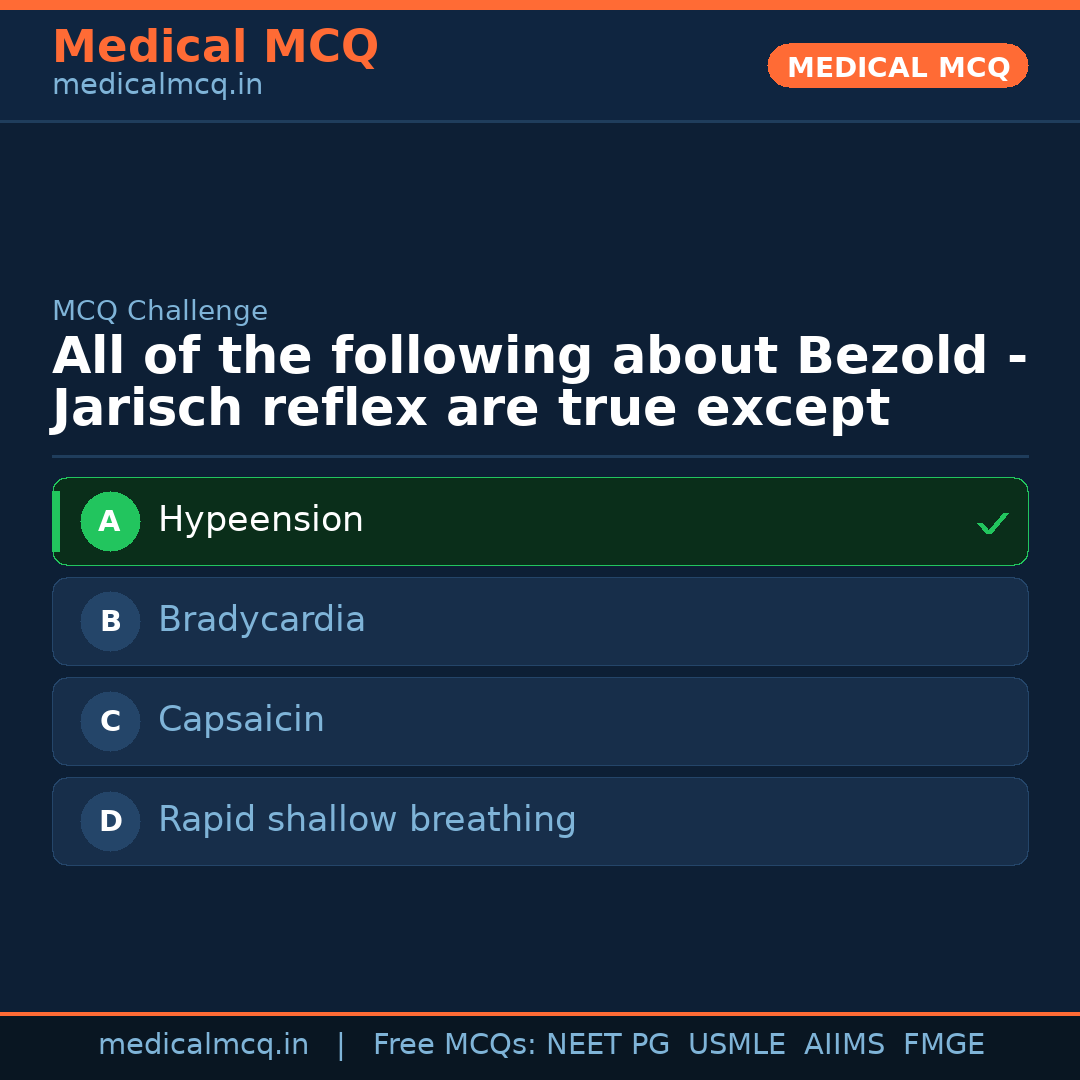
Task: Open the medicalmcq.in link in footer
Action: (203, 1045)
